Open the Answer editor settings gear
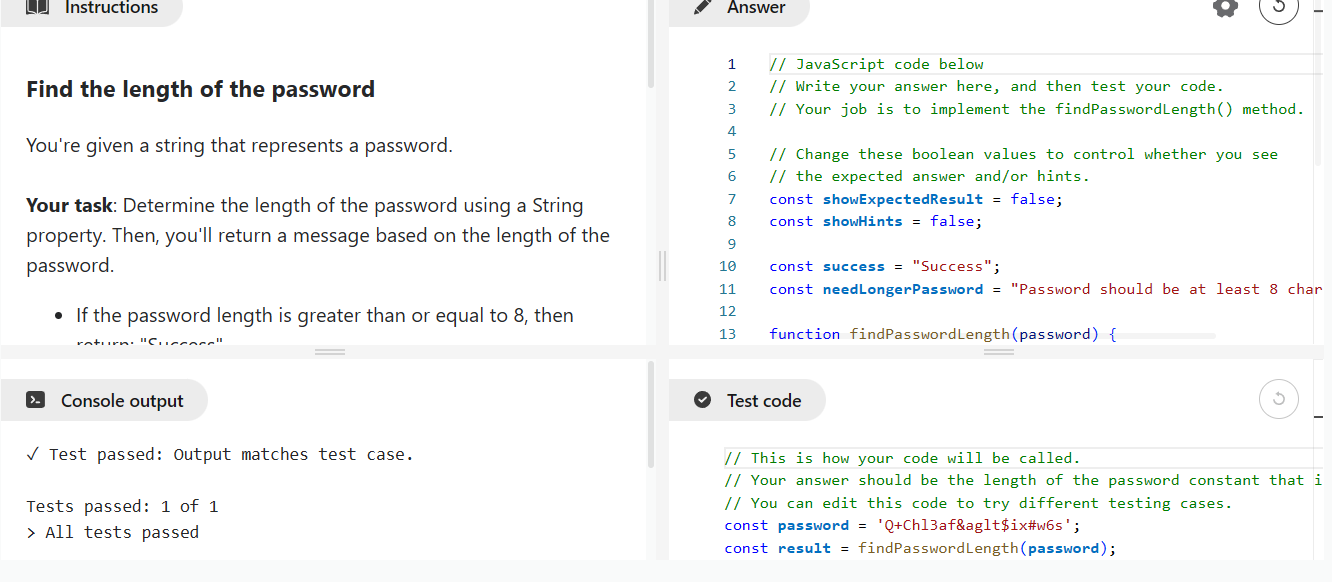Screen dimensions: 1332x582 (x=1225, y=7)
